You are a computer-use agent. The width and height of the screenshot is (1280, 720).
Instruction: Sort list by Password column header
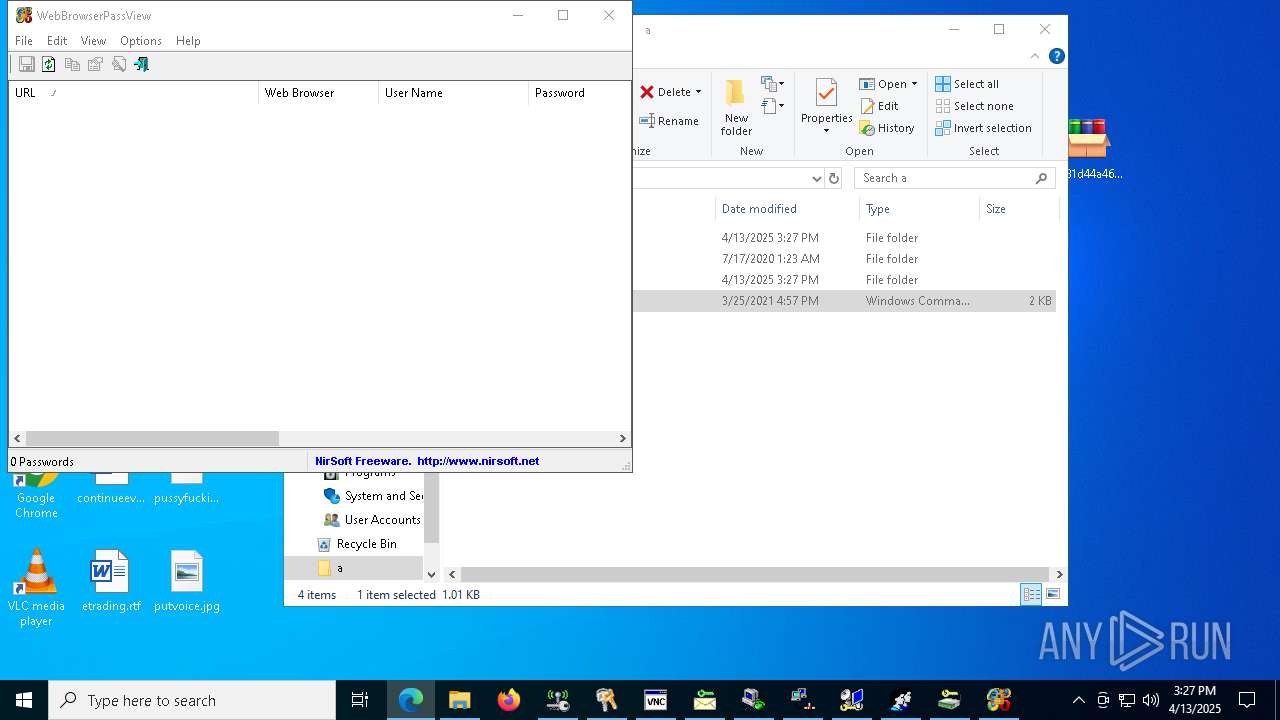[579, 93]
